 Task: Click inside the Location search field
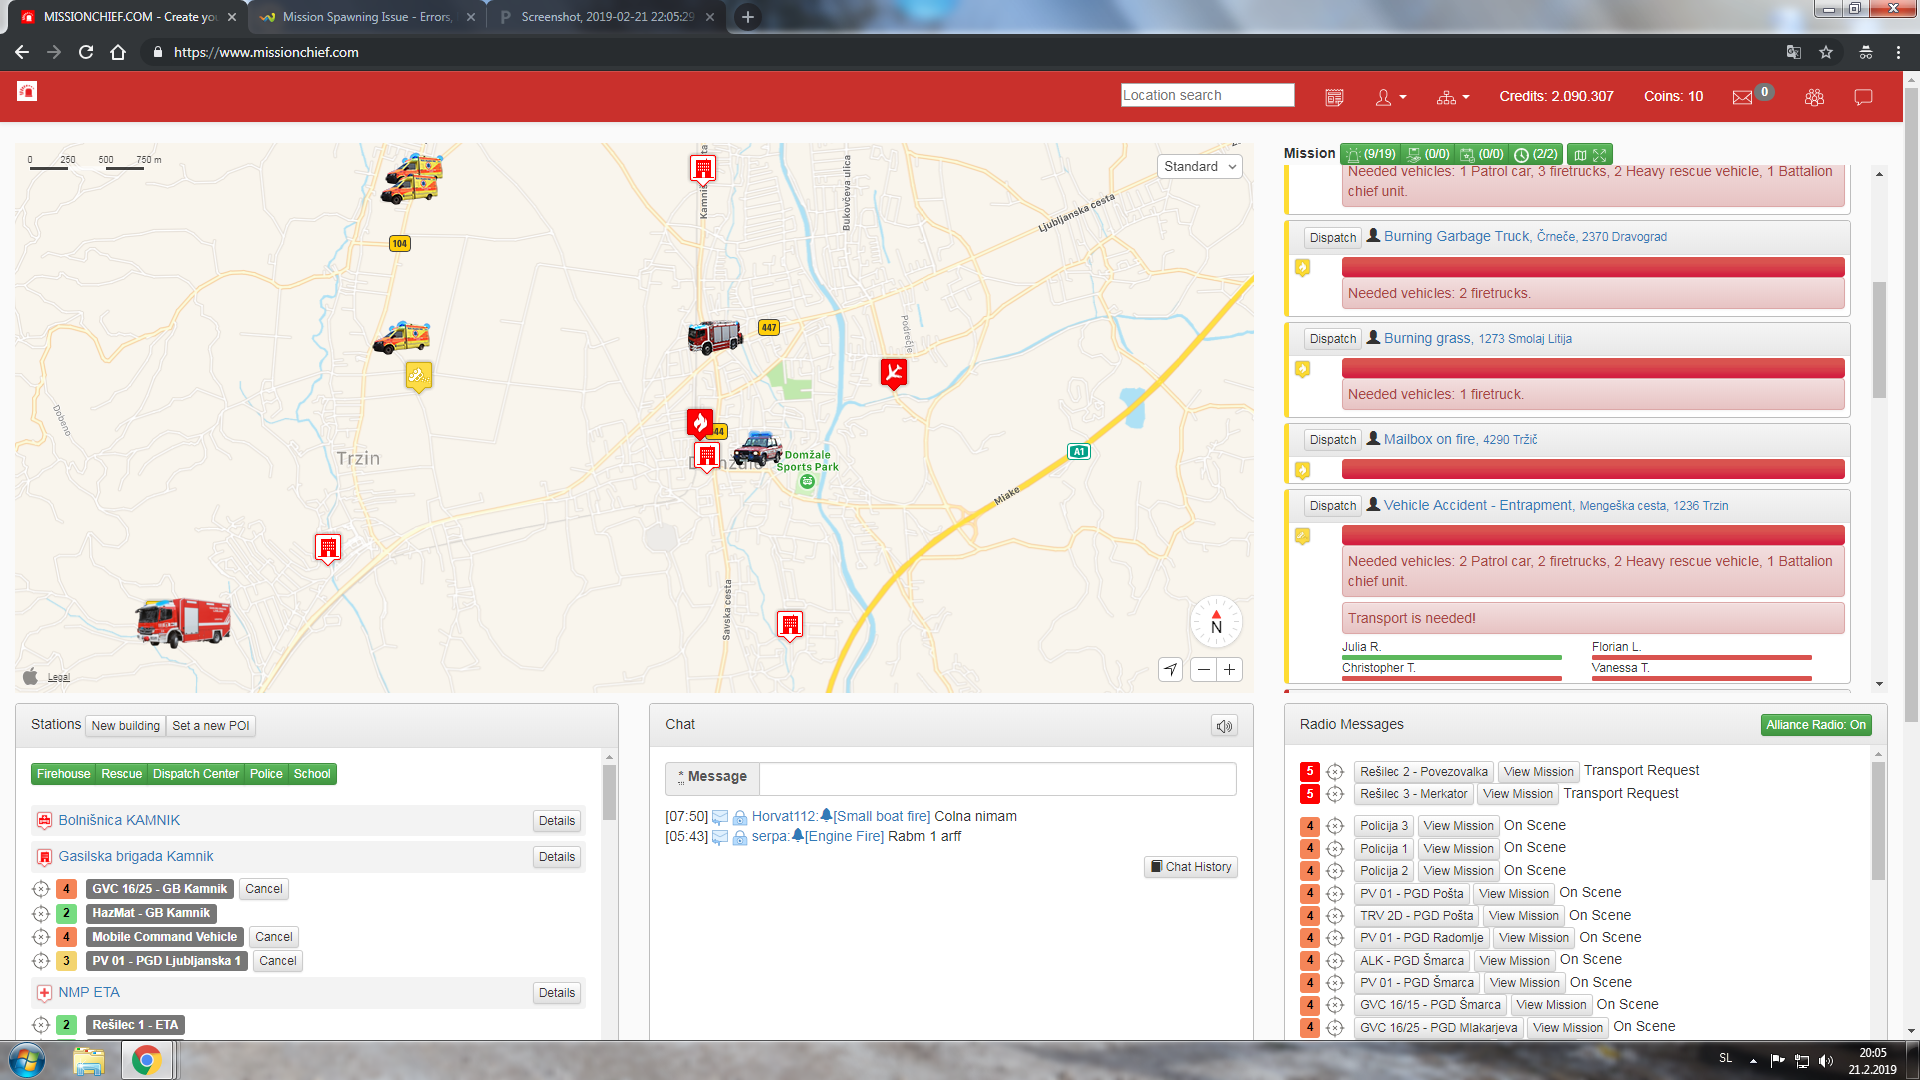(1207, 95)
